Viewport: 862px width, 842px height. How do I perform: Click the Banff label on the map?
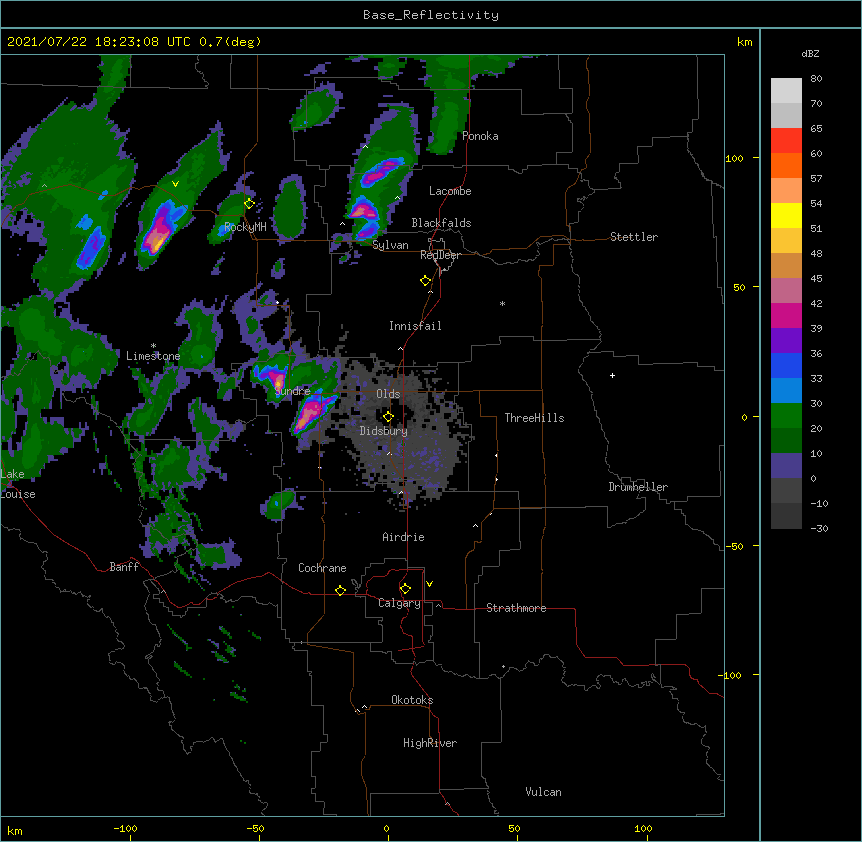(124, 567)
